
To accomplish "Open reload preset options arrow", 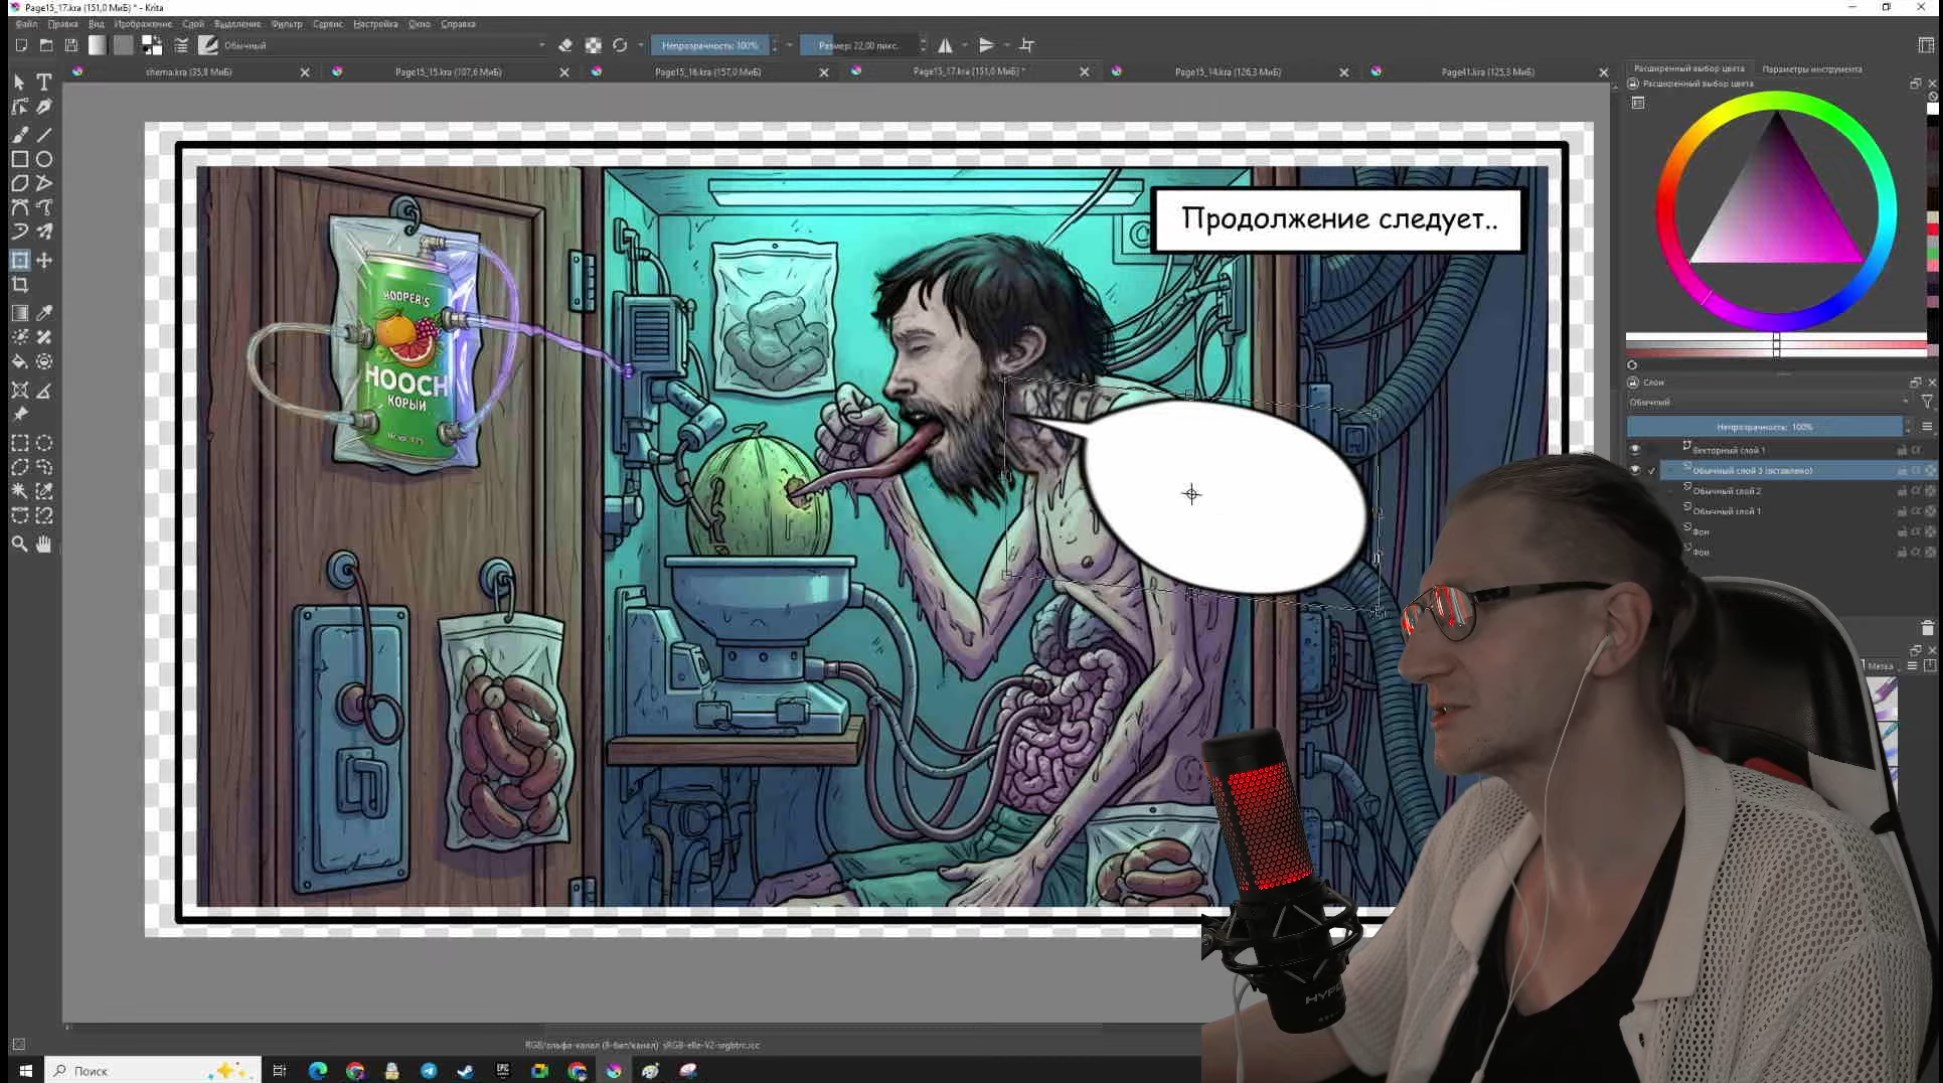I will [x=640, y=45].
